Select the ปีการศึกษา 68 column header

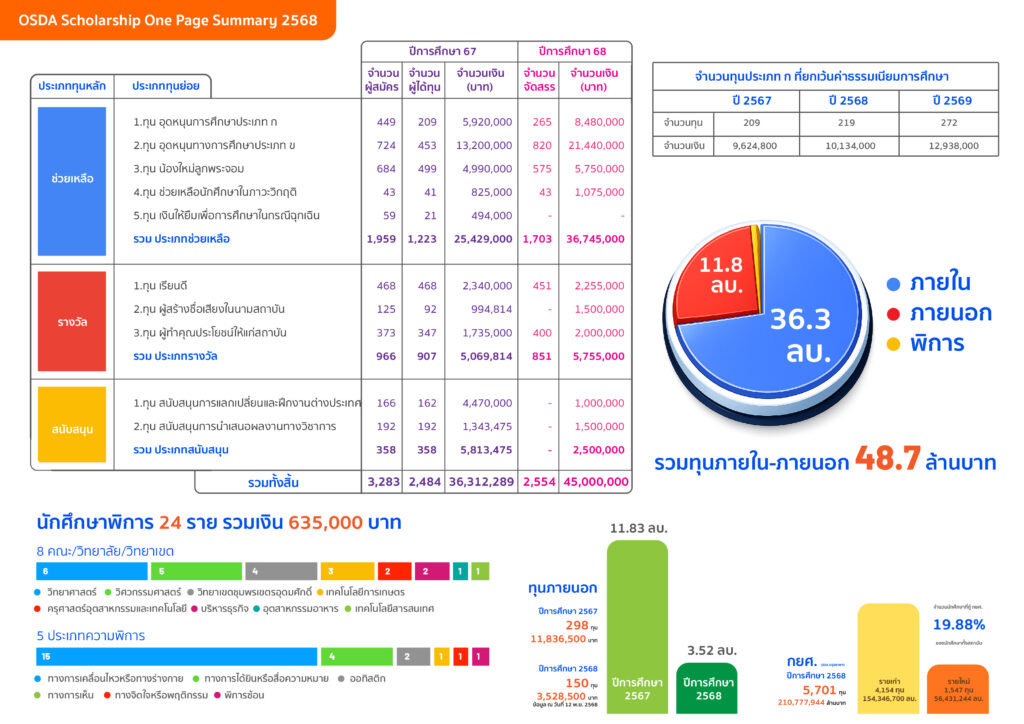(574, 51)
